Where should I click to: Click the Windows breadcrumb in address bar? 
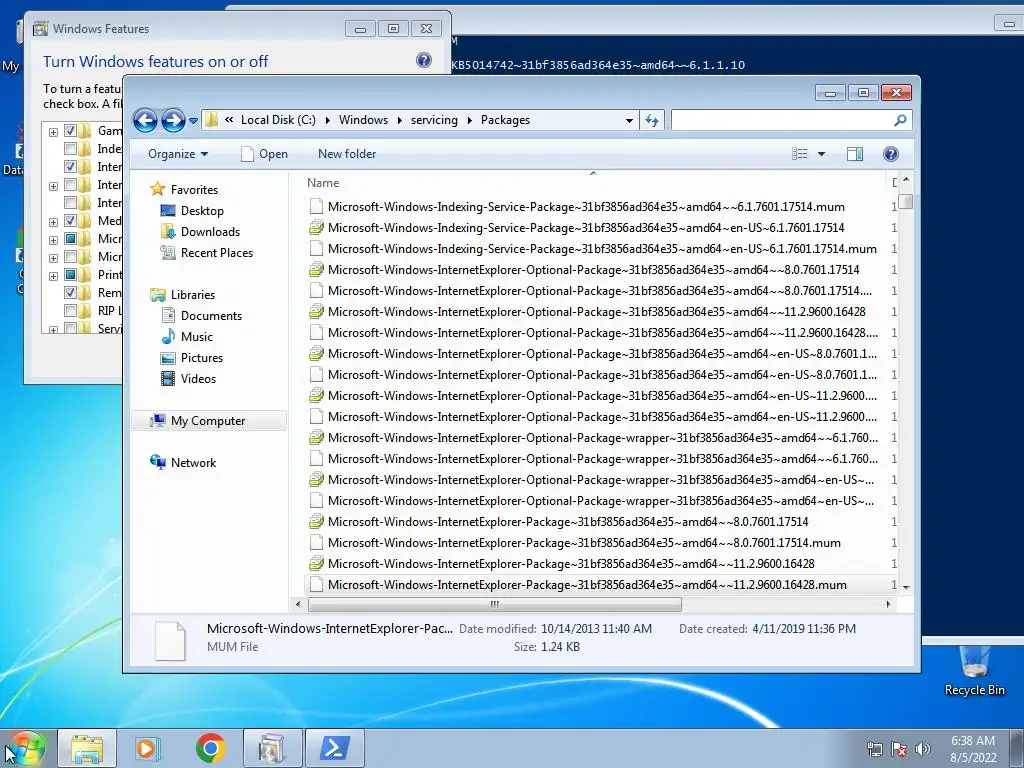[x=363, y=120]
